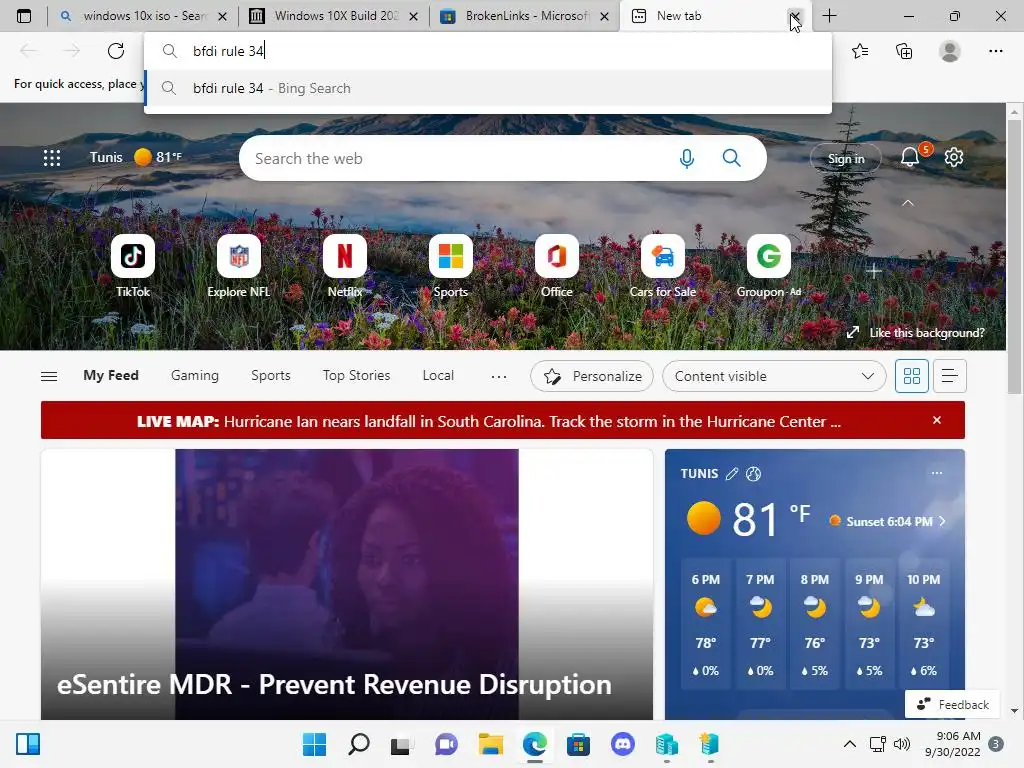Open the Office quick link
Viewport: 1024px width, 768px height.
[x=556, y=266]
